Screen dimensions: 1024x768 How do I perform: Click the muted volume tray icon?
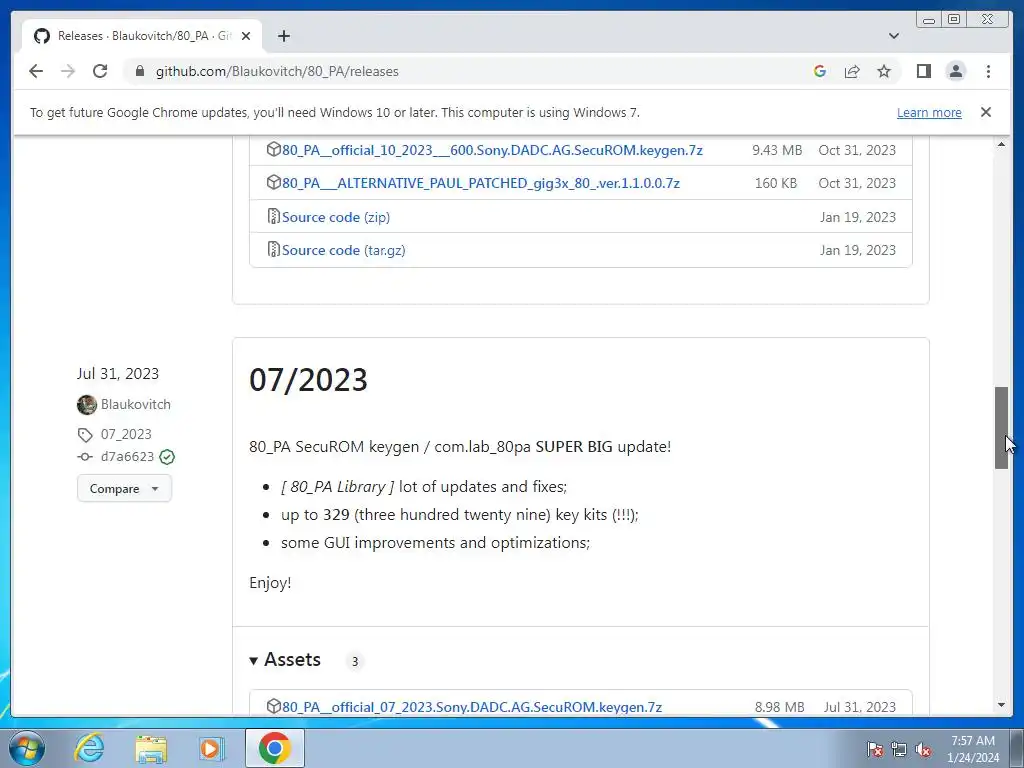pos(923,750)
